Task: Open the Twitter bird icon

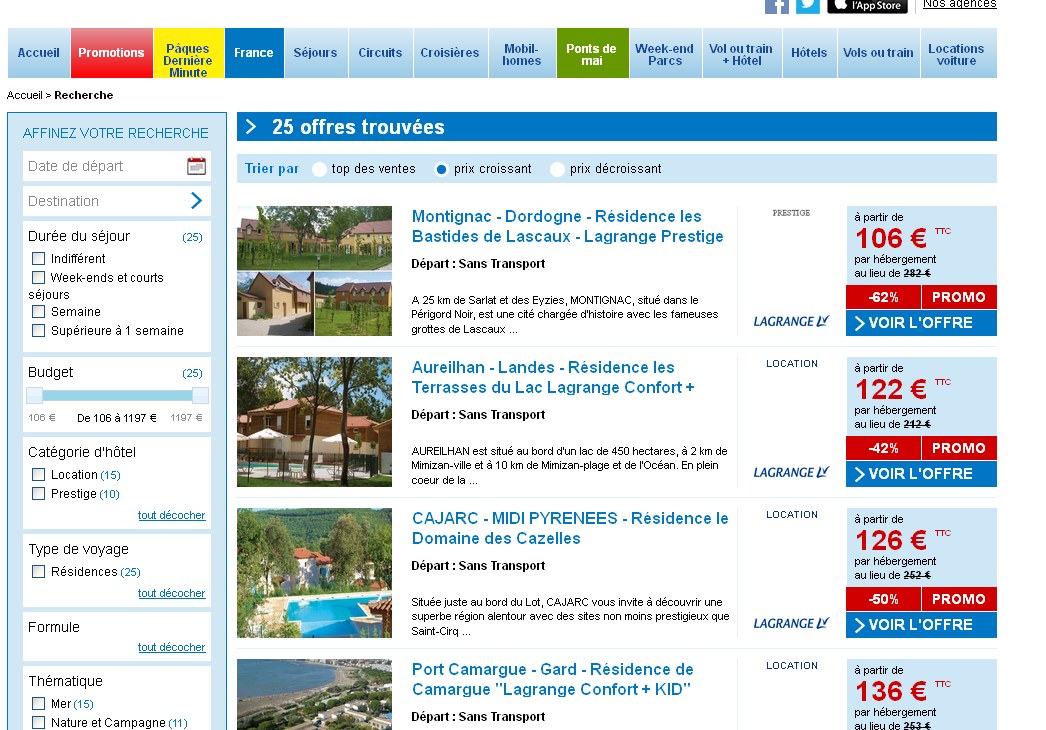Action: [x=808, y=5]
